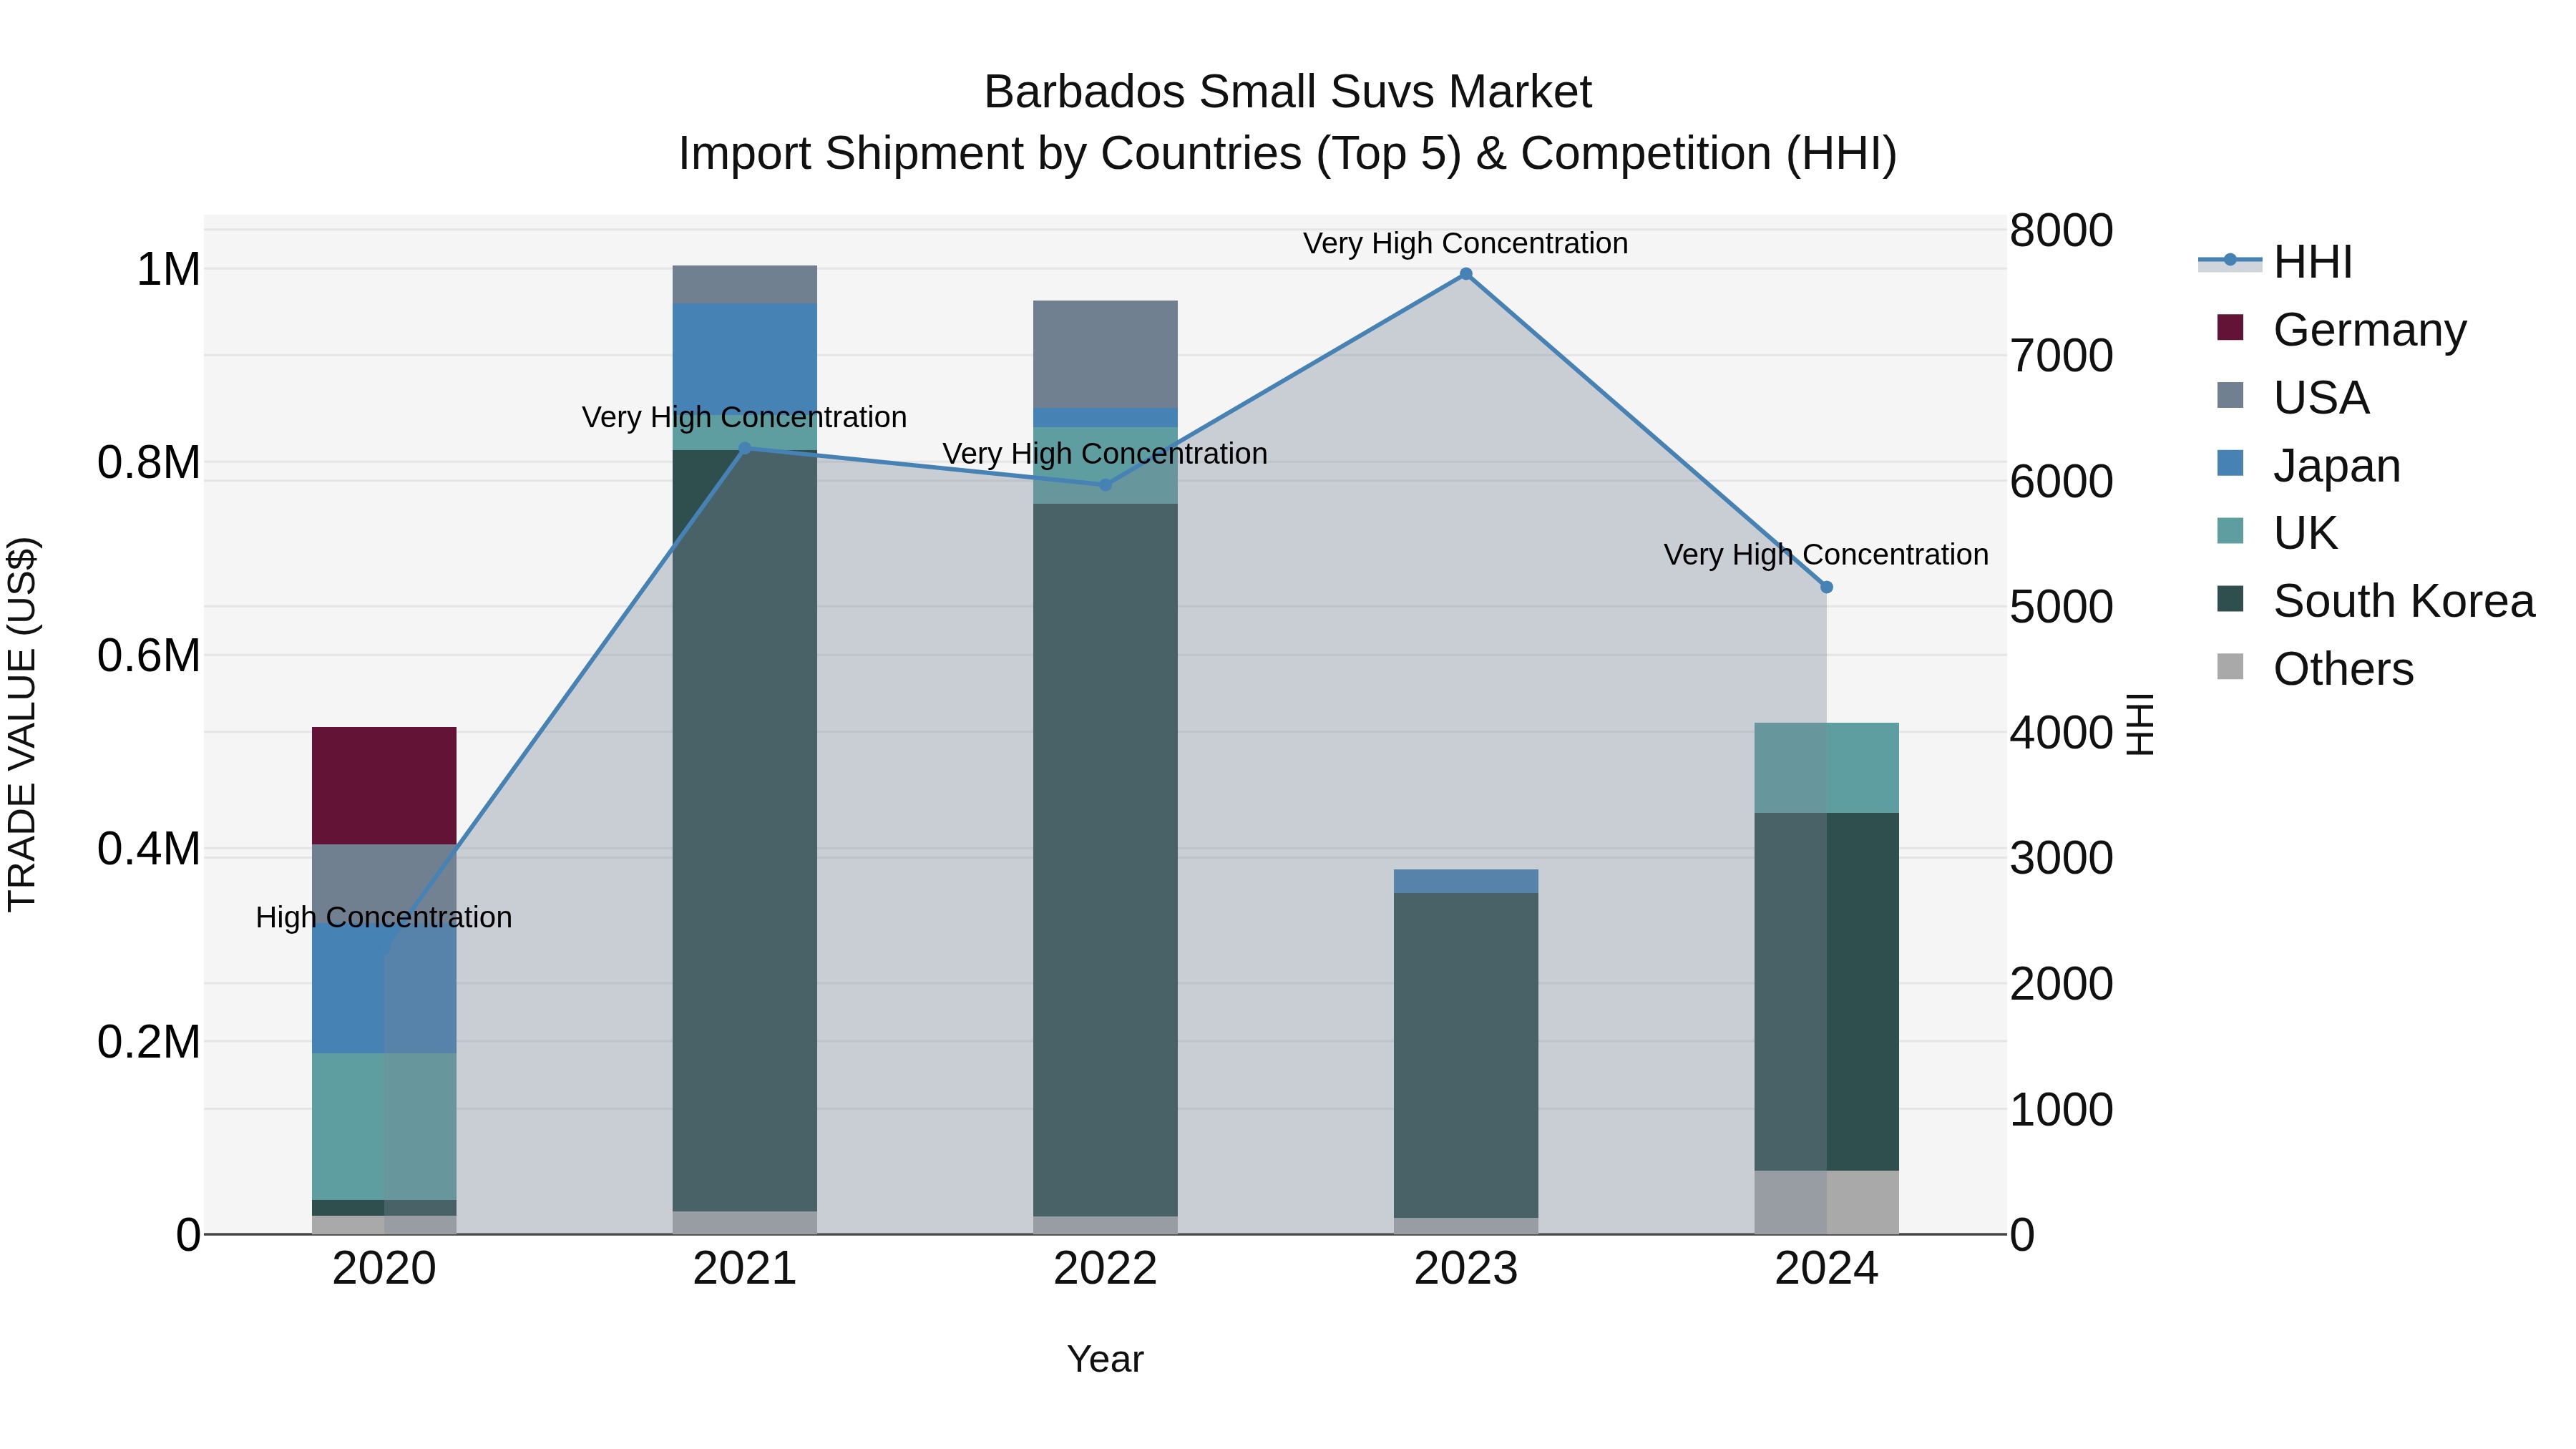Toggle the Germany legend entry
This screenshot has height=1449, width=2576.
click(2342, 329)
